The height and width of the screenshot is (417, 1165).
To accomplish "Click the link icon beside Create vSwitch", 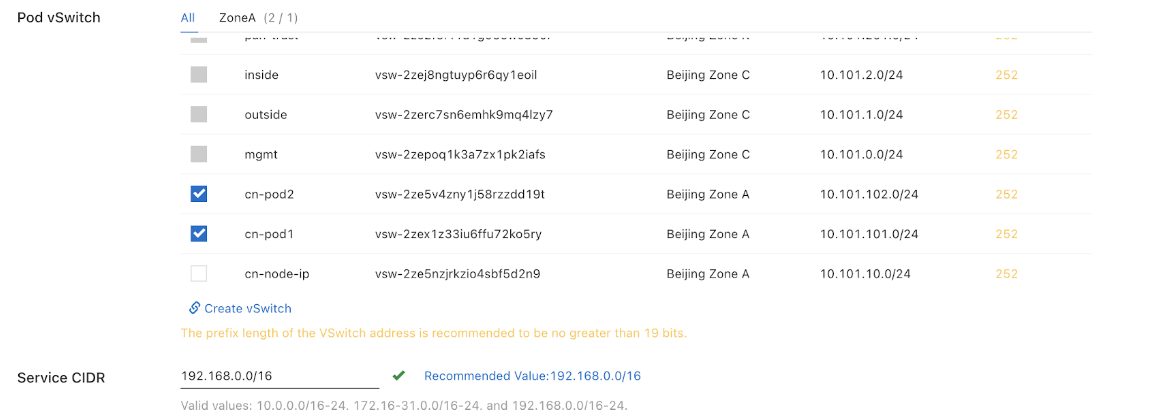I will [195, 308].
